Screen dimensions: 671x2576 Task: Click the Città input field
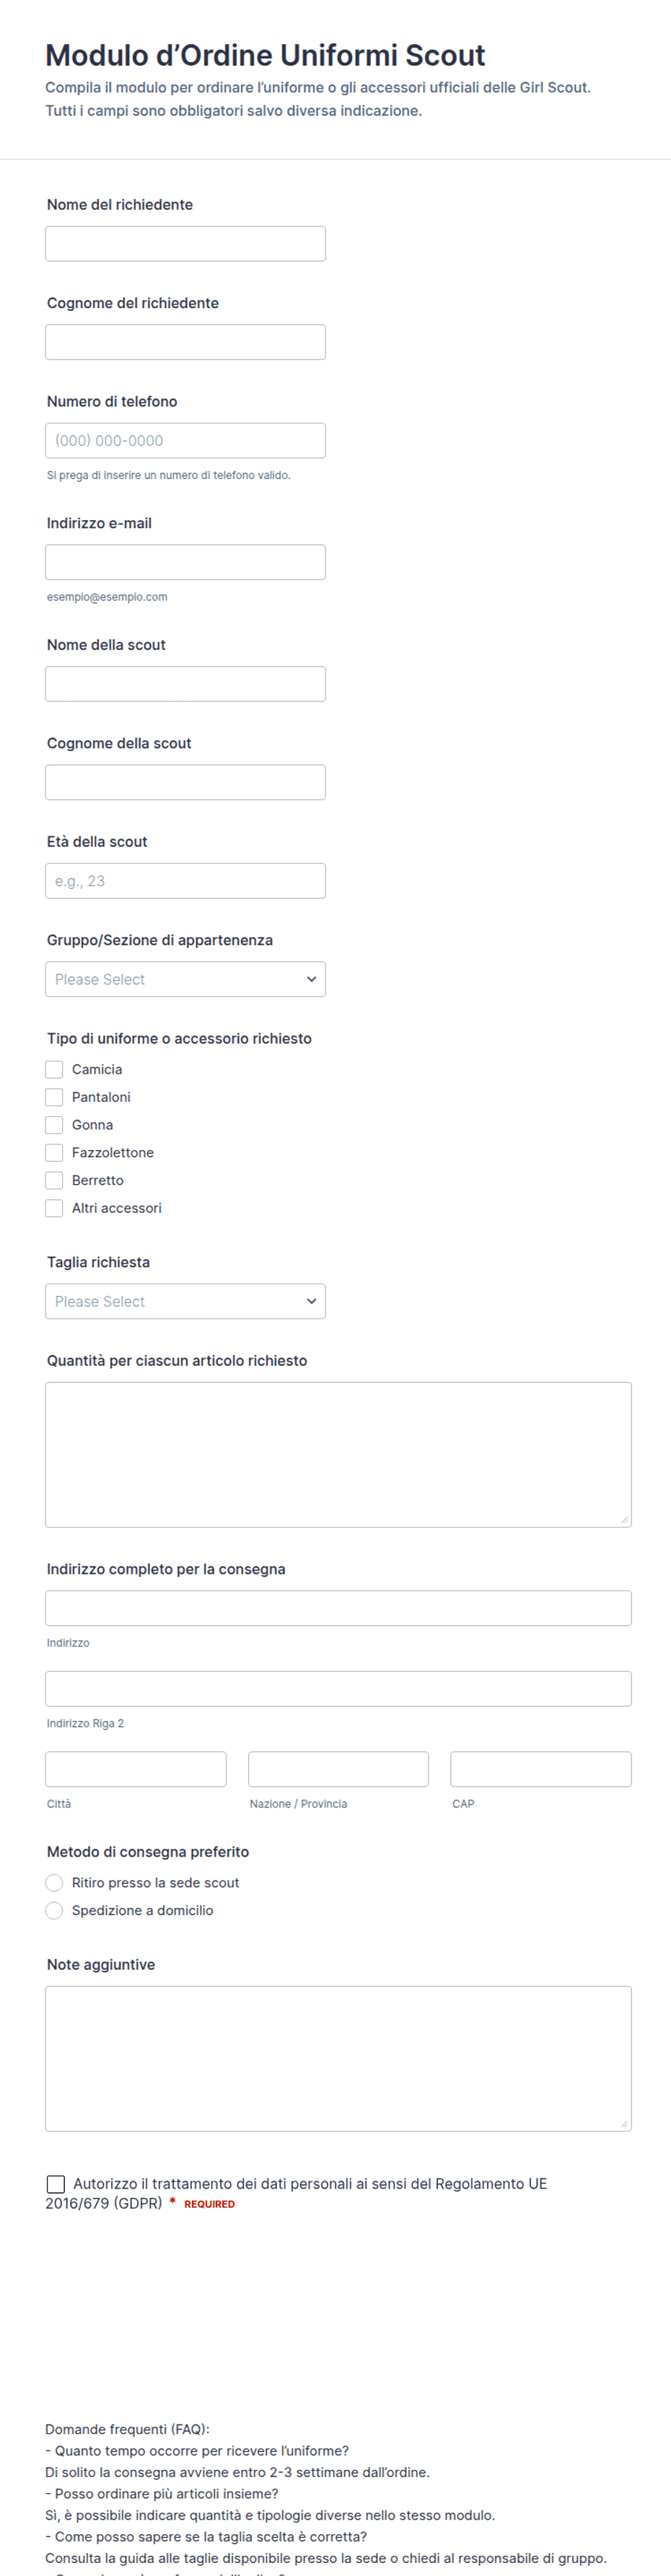click(136, 1769)
